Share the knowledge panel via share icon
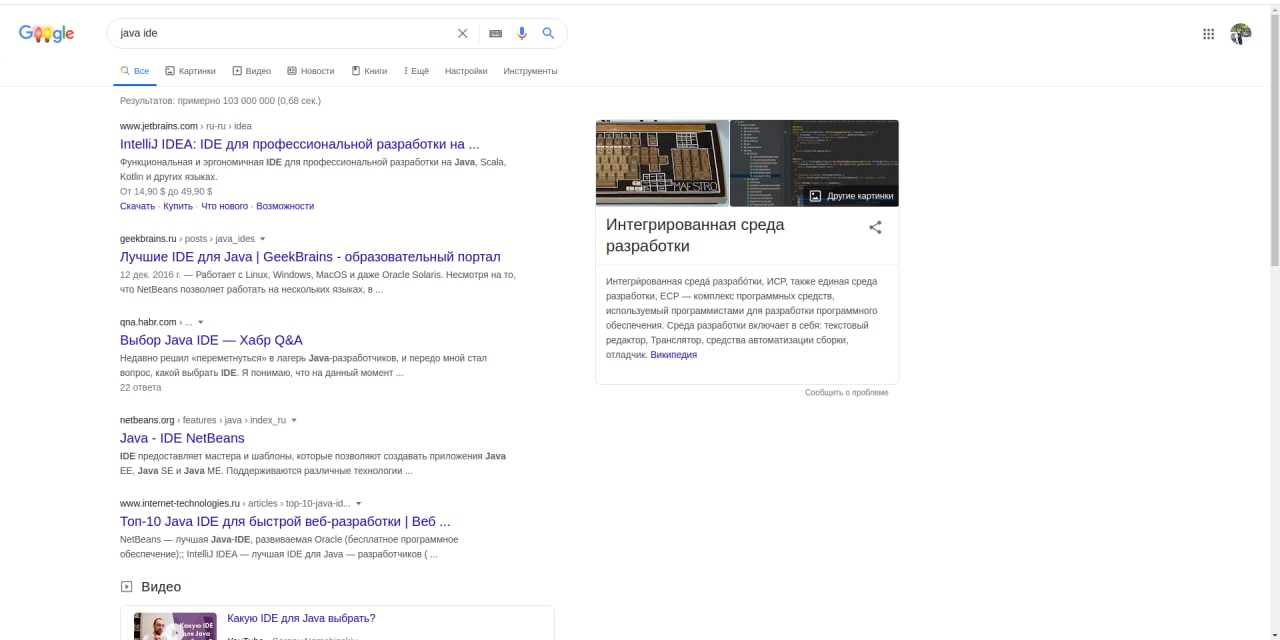The height and width of the screenshot is (640, 1280). (875, 227)
